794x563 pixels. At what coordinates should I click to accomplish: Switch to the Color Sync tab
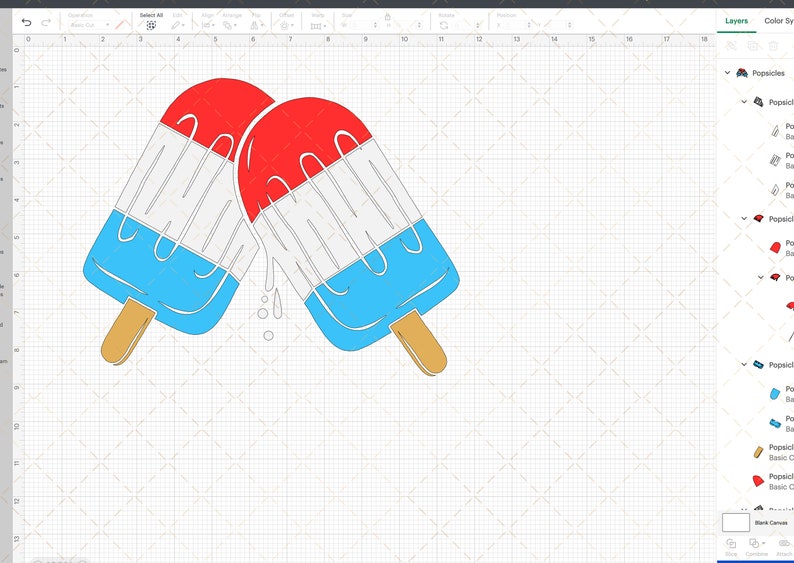pyautogui.click(x=779, y=21)
